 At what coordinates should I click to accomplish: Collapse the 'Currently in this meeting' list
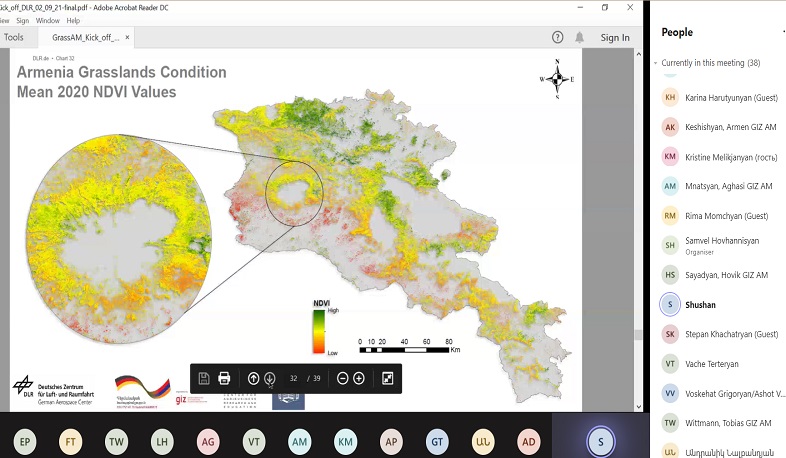click(x=657, y=63)
